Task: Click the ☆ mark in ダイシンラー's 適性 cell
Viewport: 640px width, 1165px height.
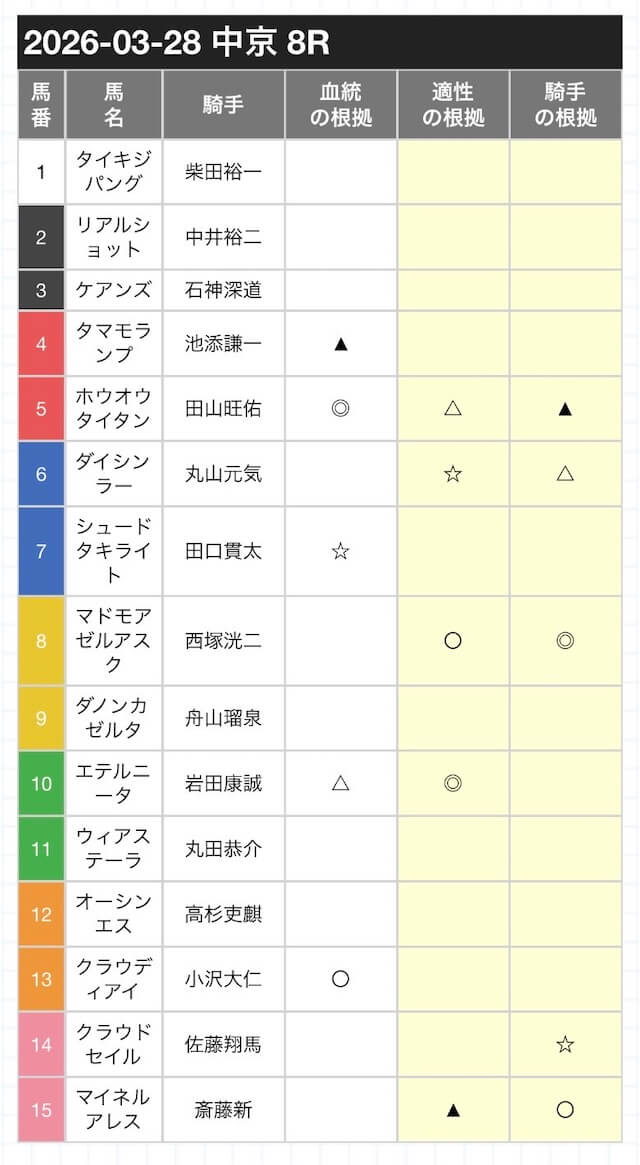Action: (x=452, y=474)
